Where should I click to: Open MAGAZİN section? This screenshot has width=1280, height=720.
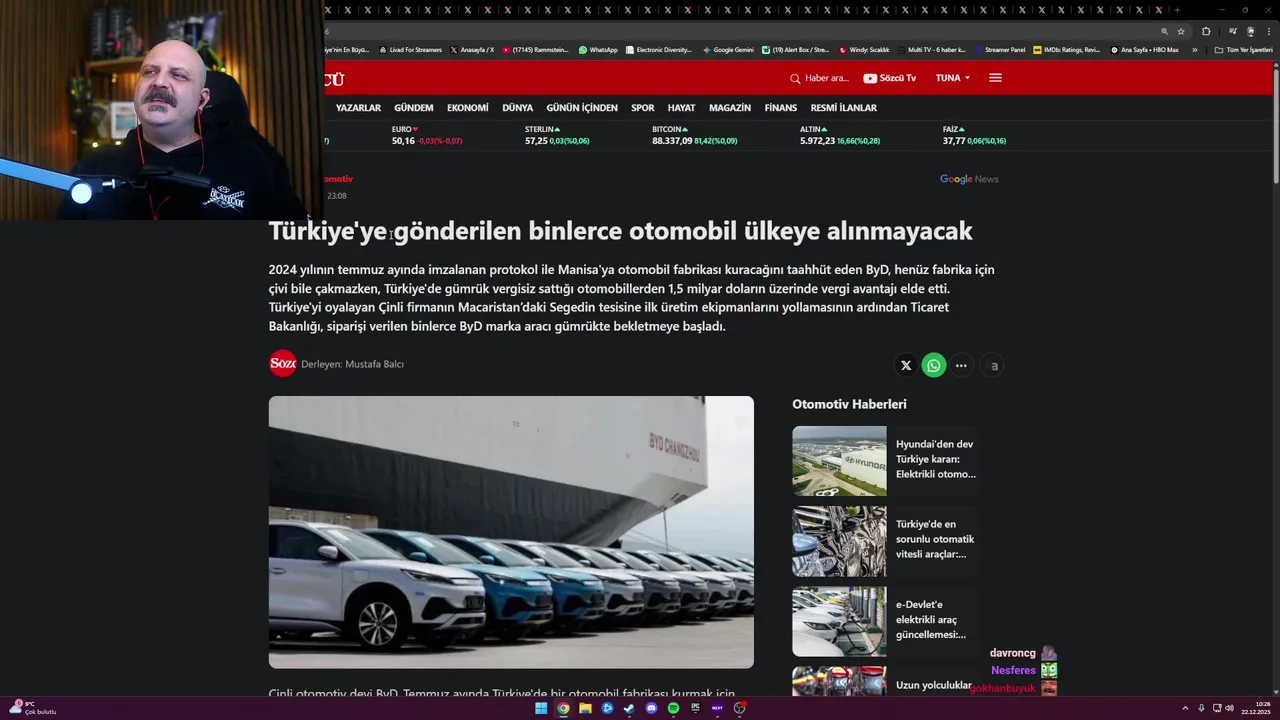click(x=730, y=108)
